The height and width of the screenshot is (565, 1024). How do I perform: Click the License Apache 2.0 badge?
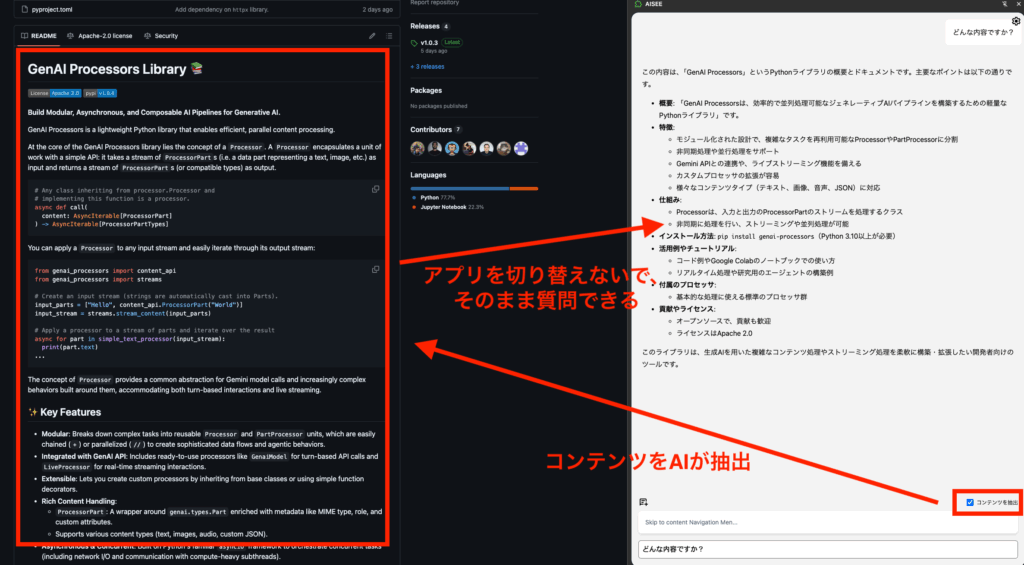[x=54, y=93]
